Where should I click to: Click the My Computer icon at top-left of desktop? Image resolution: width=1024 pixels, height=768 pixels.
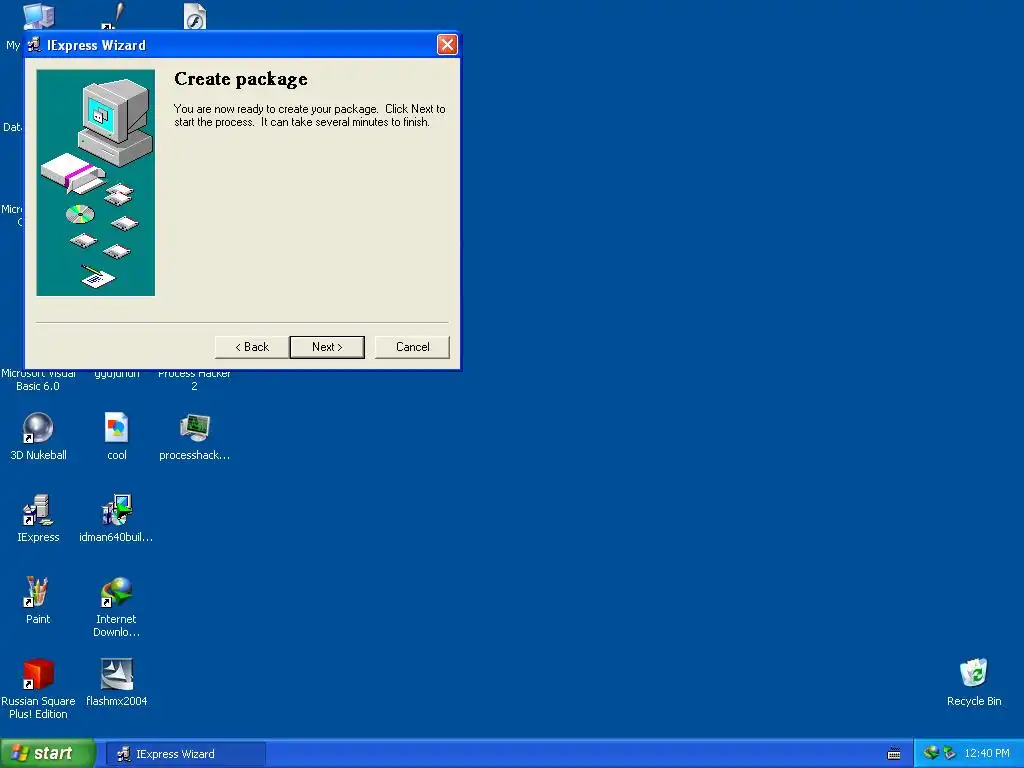[38, 16]
